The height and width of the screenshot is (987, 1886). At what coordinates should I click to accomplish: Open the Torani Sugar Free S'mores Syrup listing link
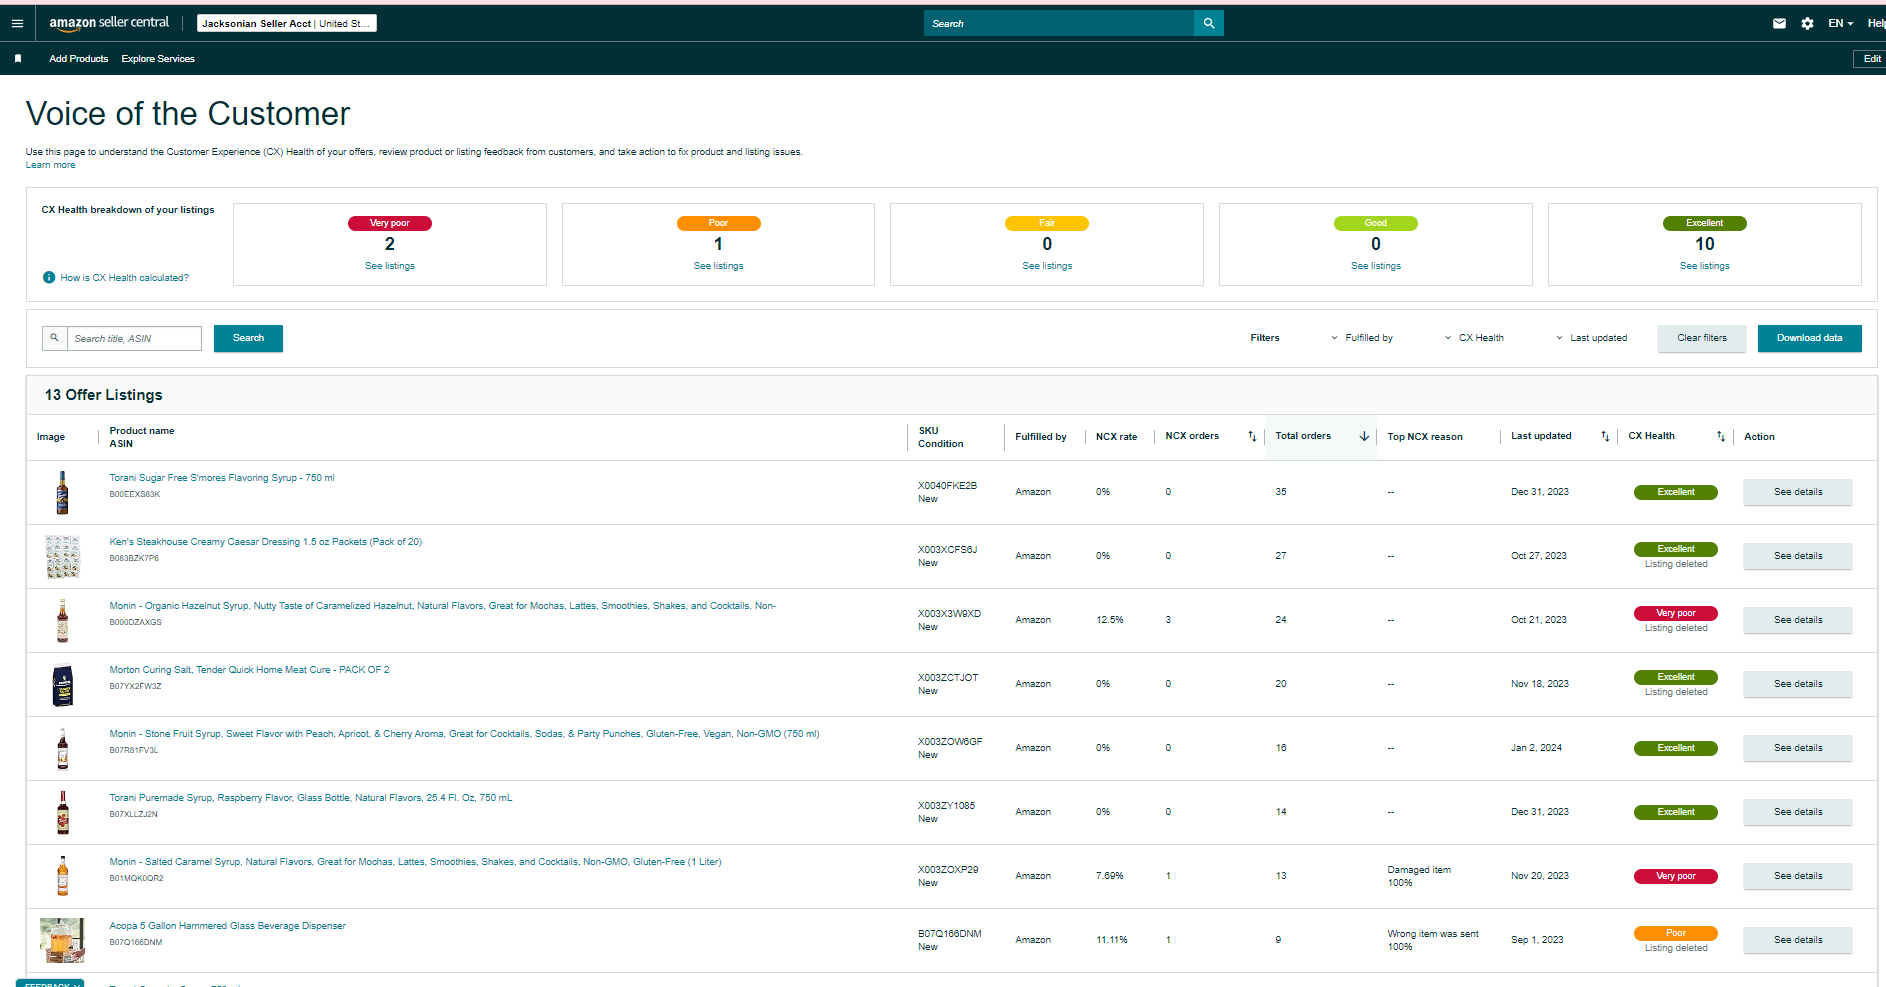point(222,478)
